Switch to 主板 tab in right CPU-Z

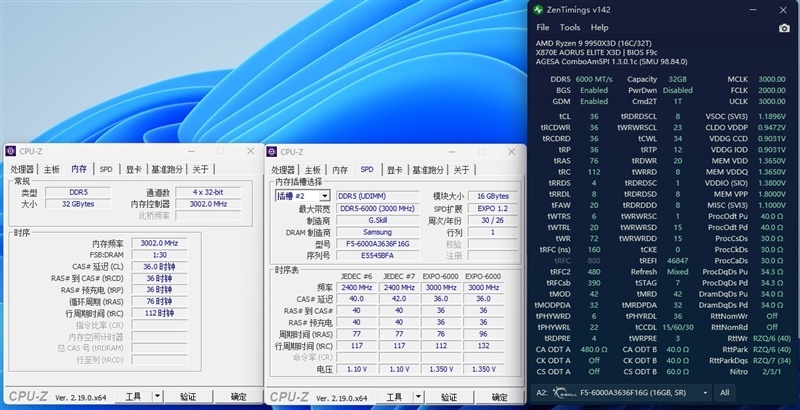[x=313, y=170]
